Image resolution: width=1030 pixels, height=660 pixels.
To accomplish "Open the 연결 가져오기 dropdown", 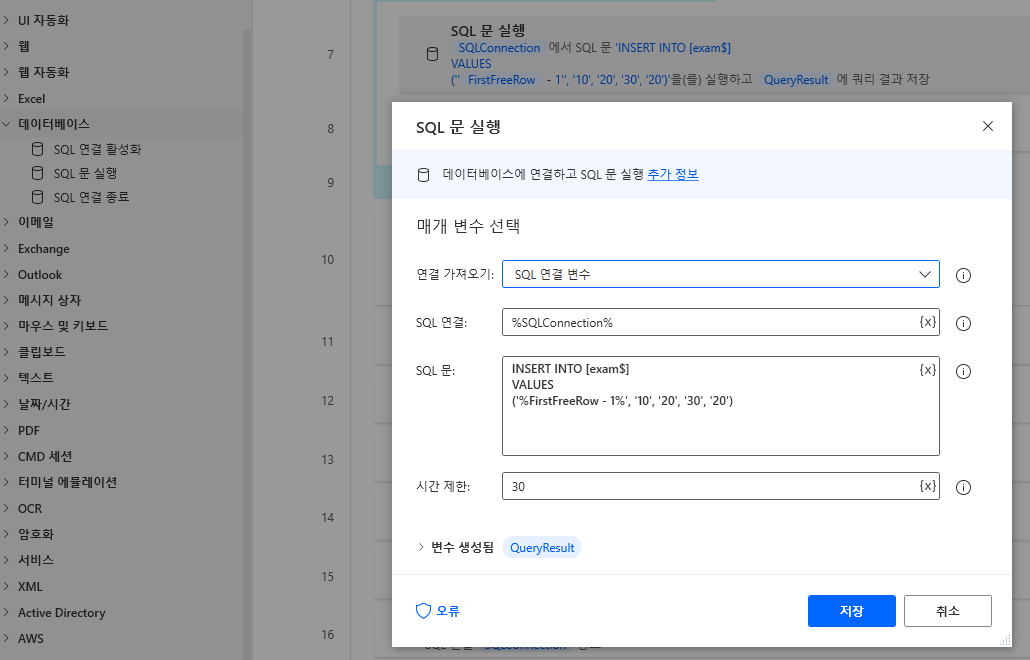I will point(721,274).
